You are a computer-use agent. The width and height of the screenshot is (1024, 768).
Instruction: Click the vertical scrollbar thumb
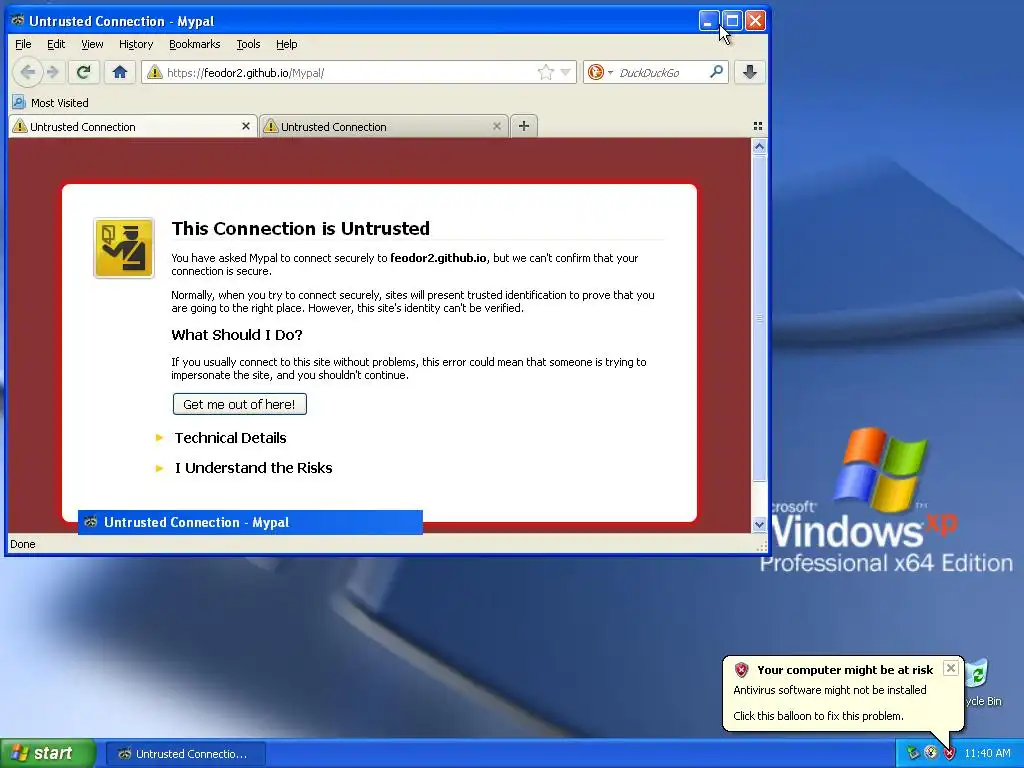pyautogui.click(x=759, y=318)
